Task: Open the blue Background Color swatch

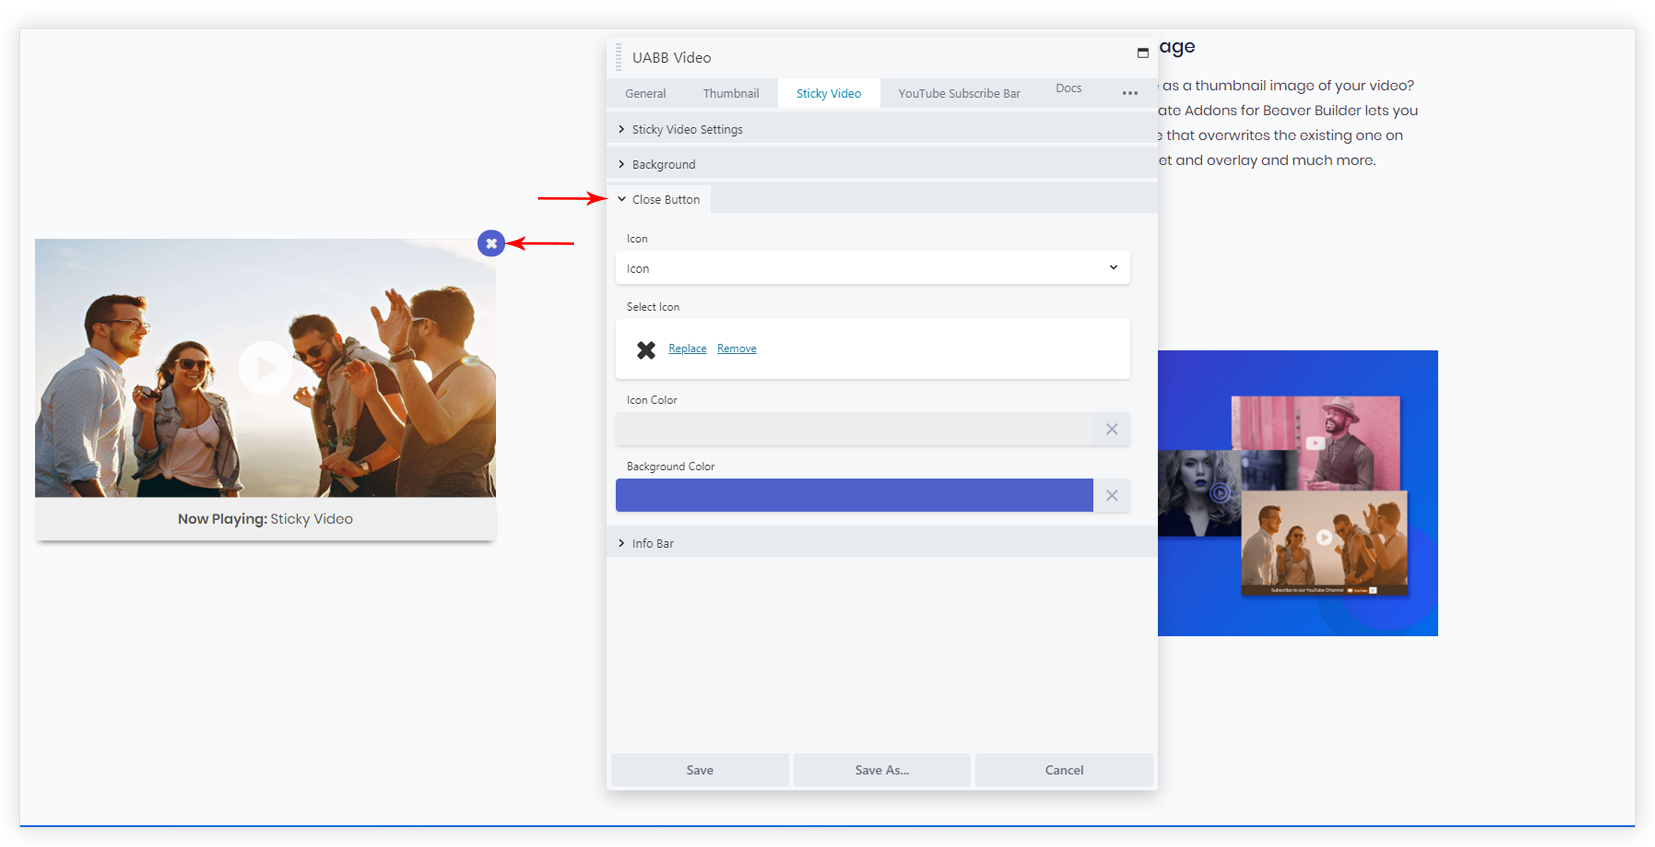Action: 853,495
